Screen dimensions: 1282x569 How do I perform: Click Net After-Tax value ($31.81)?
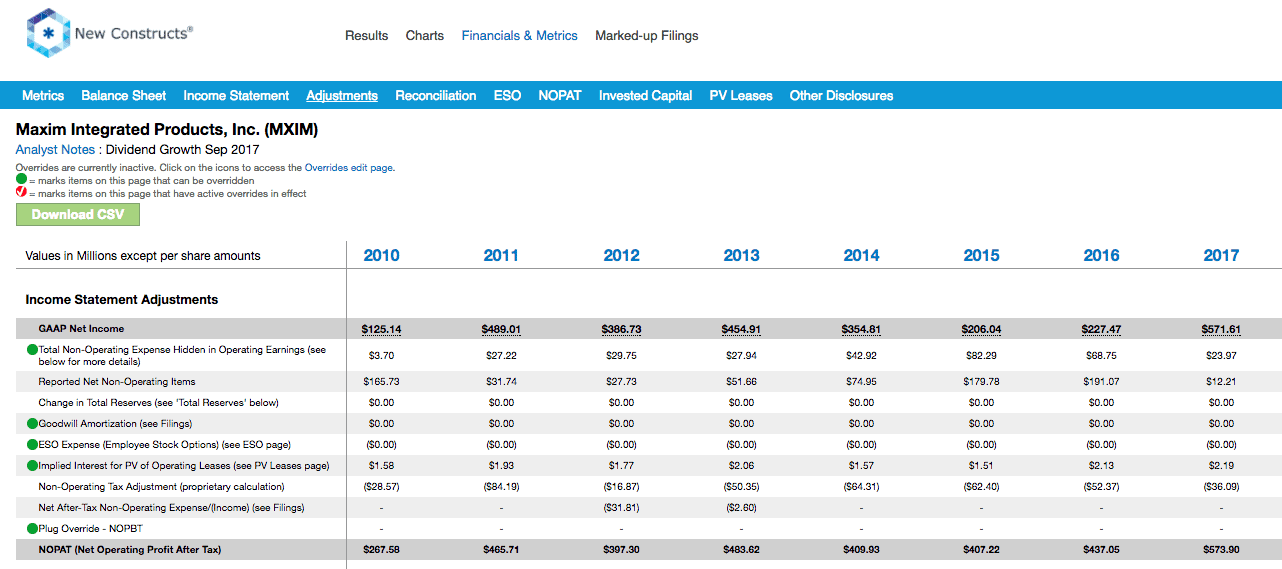click(622, 508)
